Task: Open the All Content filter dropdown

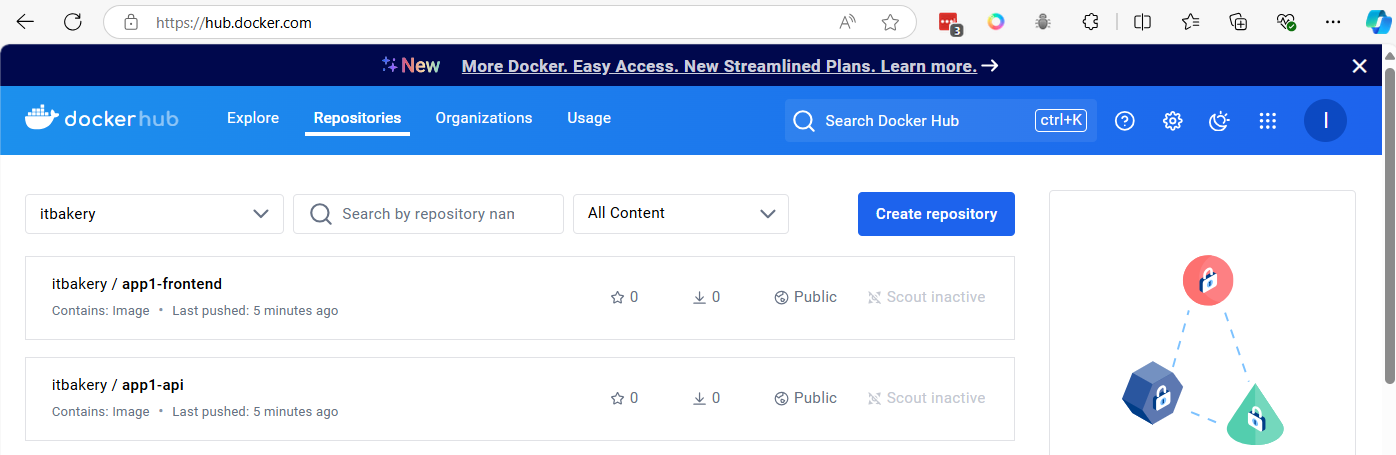Action: (x=680, y=214)
